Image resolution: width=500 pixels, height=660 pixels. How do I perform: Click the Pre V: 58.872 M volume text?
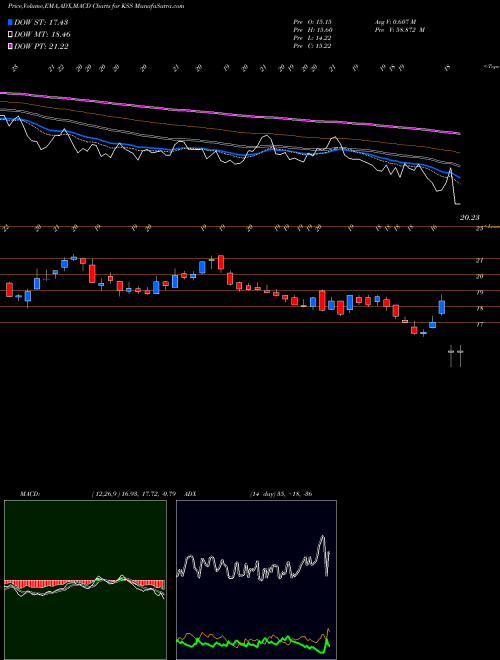399,30
